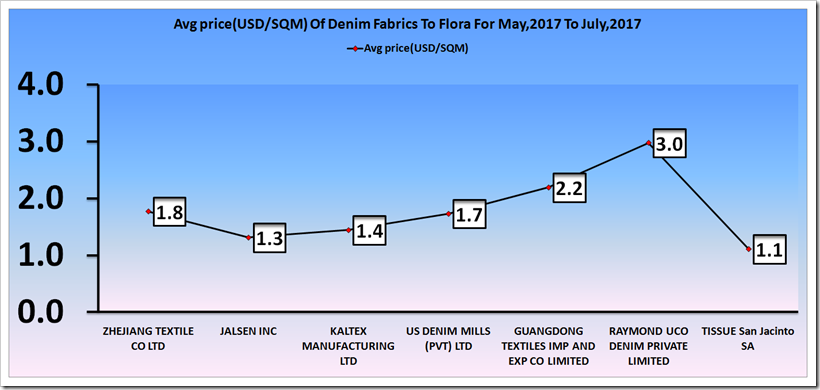
Task: Click the red data marker for Zhejiang Textile
Action: pos(149,211)
